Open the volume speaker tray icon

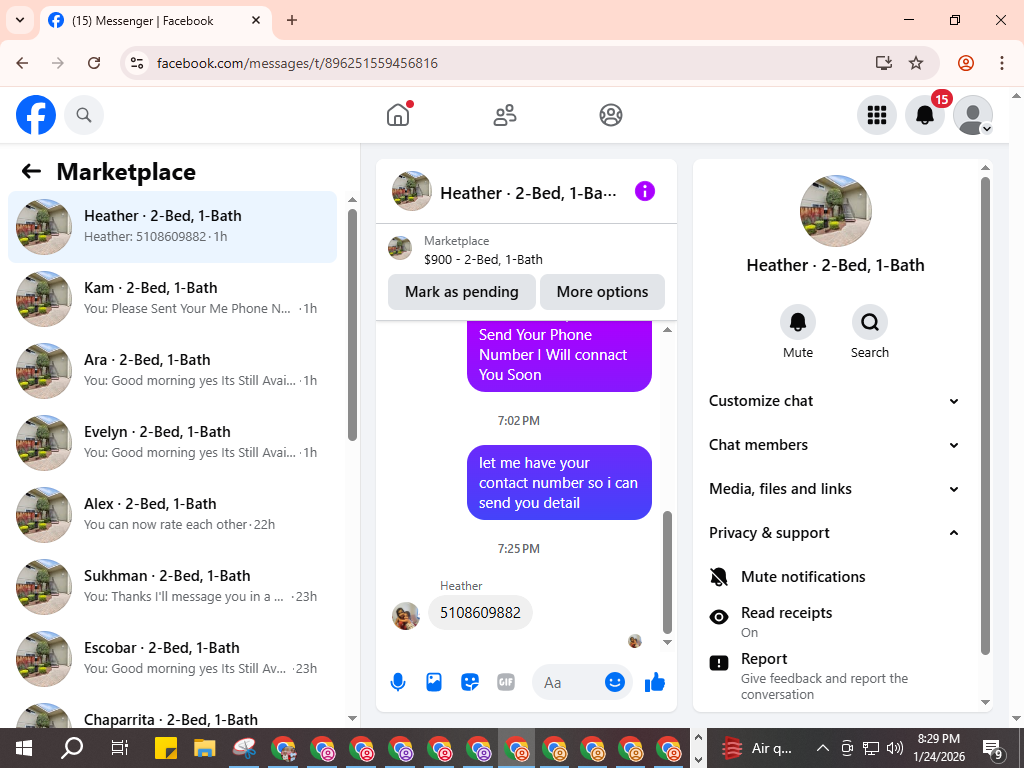coord(895,748)
